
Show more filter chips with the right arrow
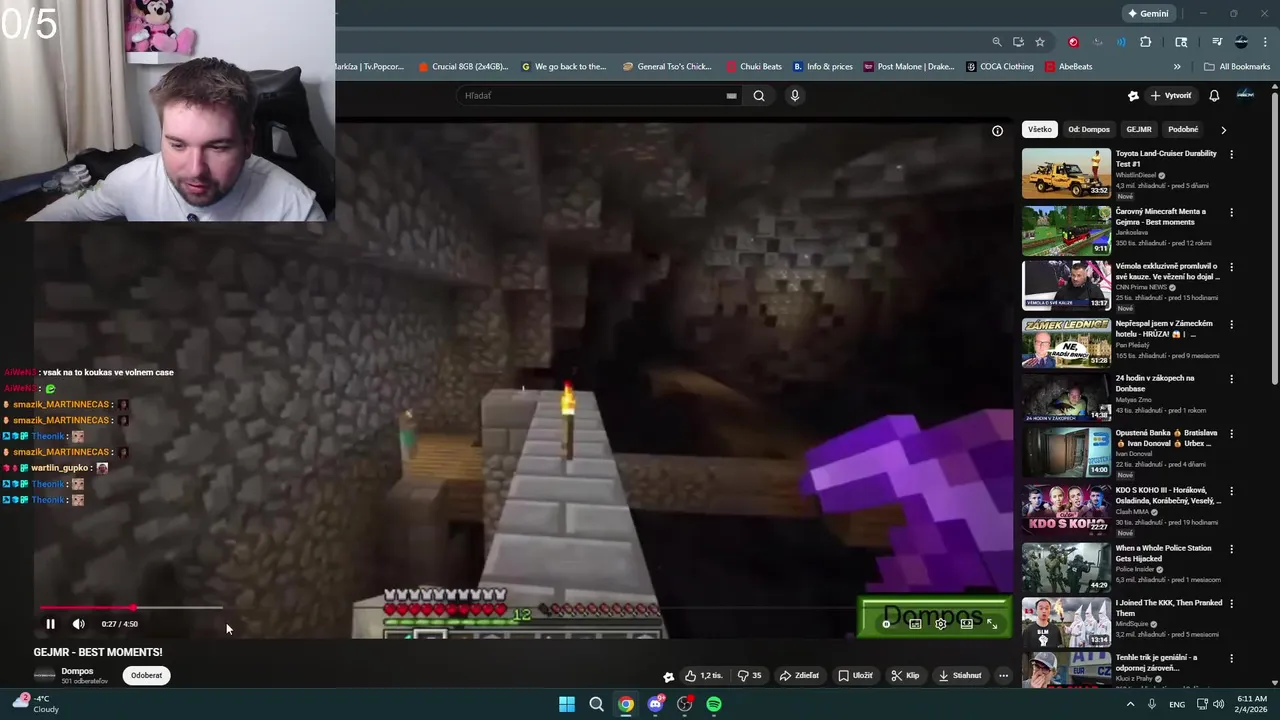pyautogui.click(x=1223, y=130)
